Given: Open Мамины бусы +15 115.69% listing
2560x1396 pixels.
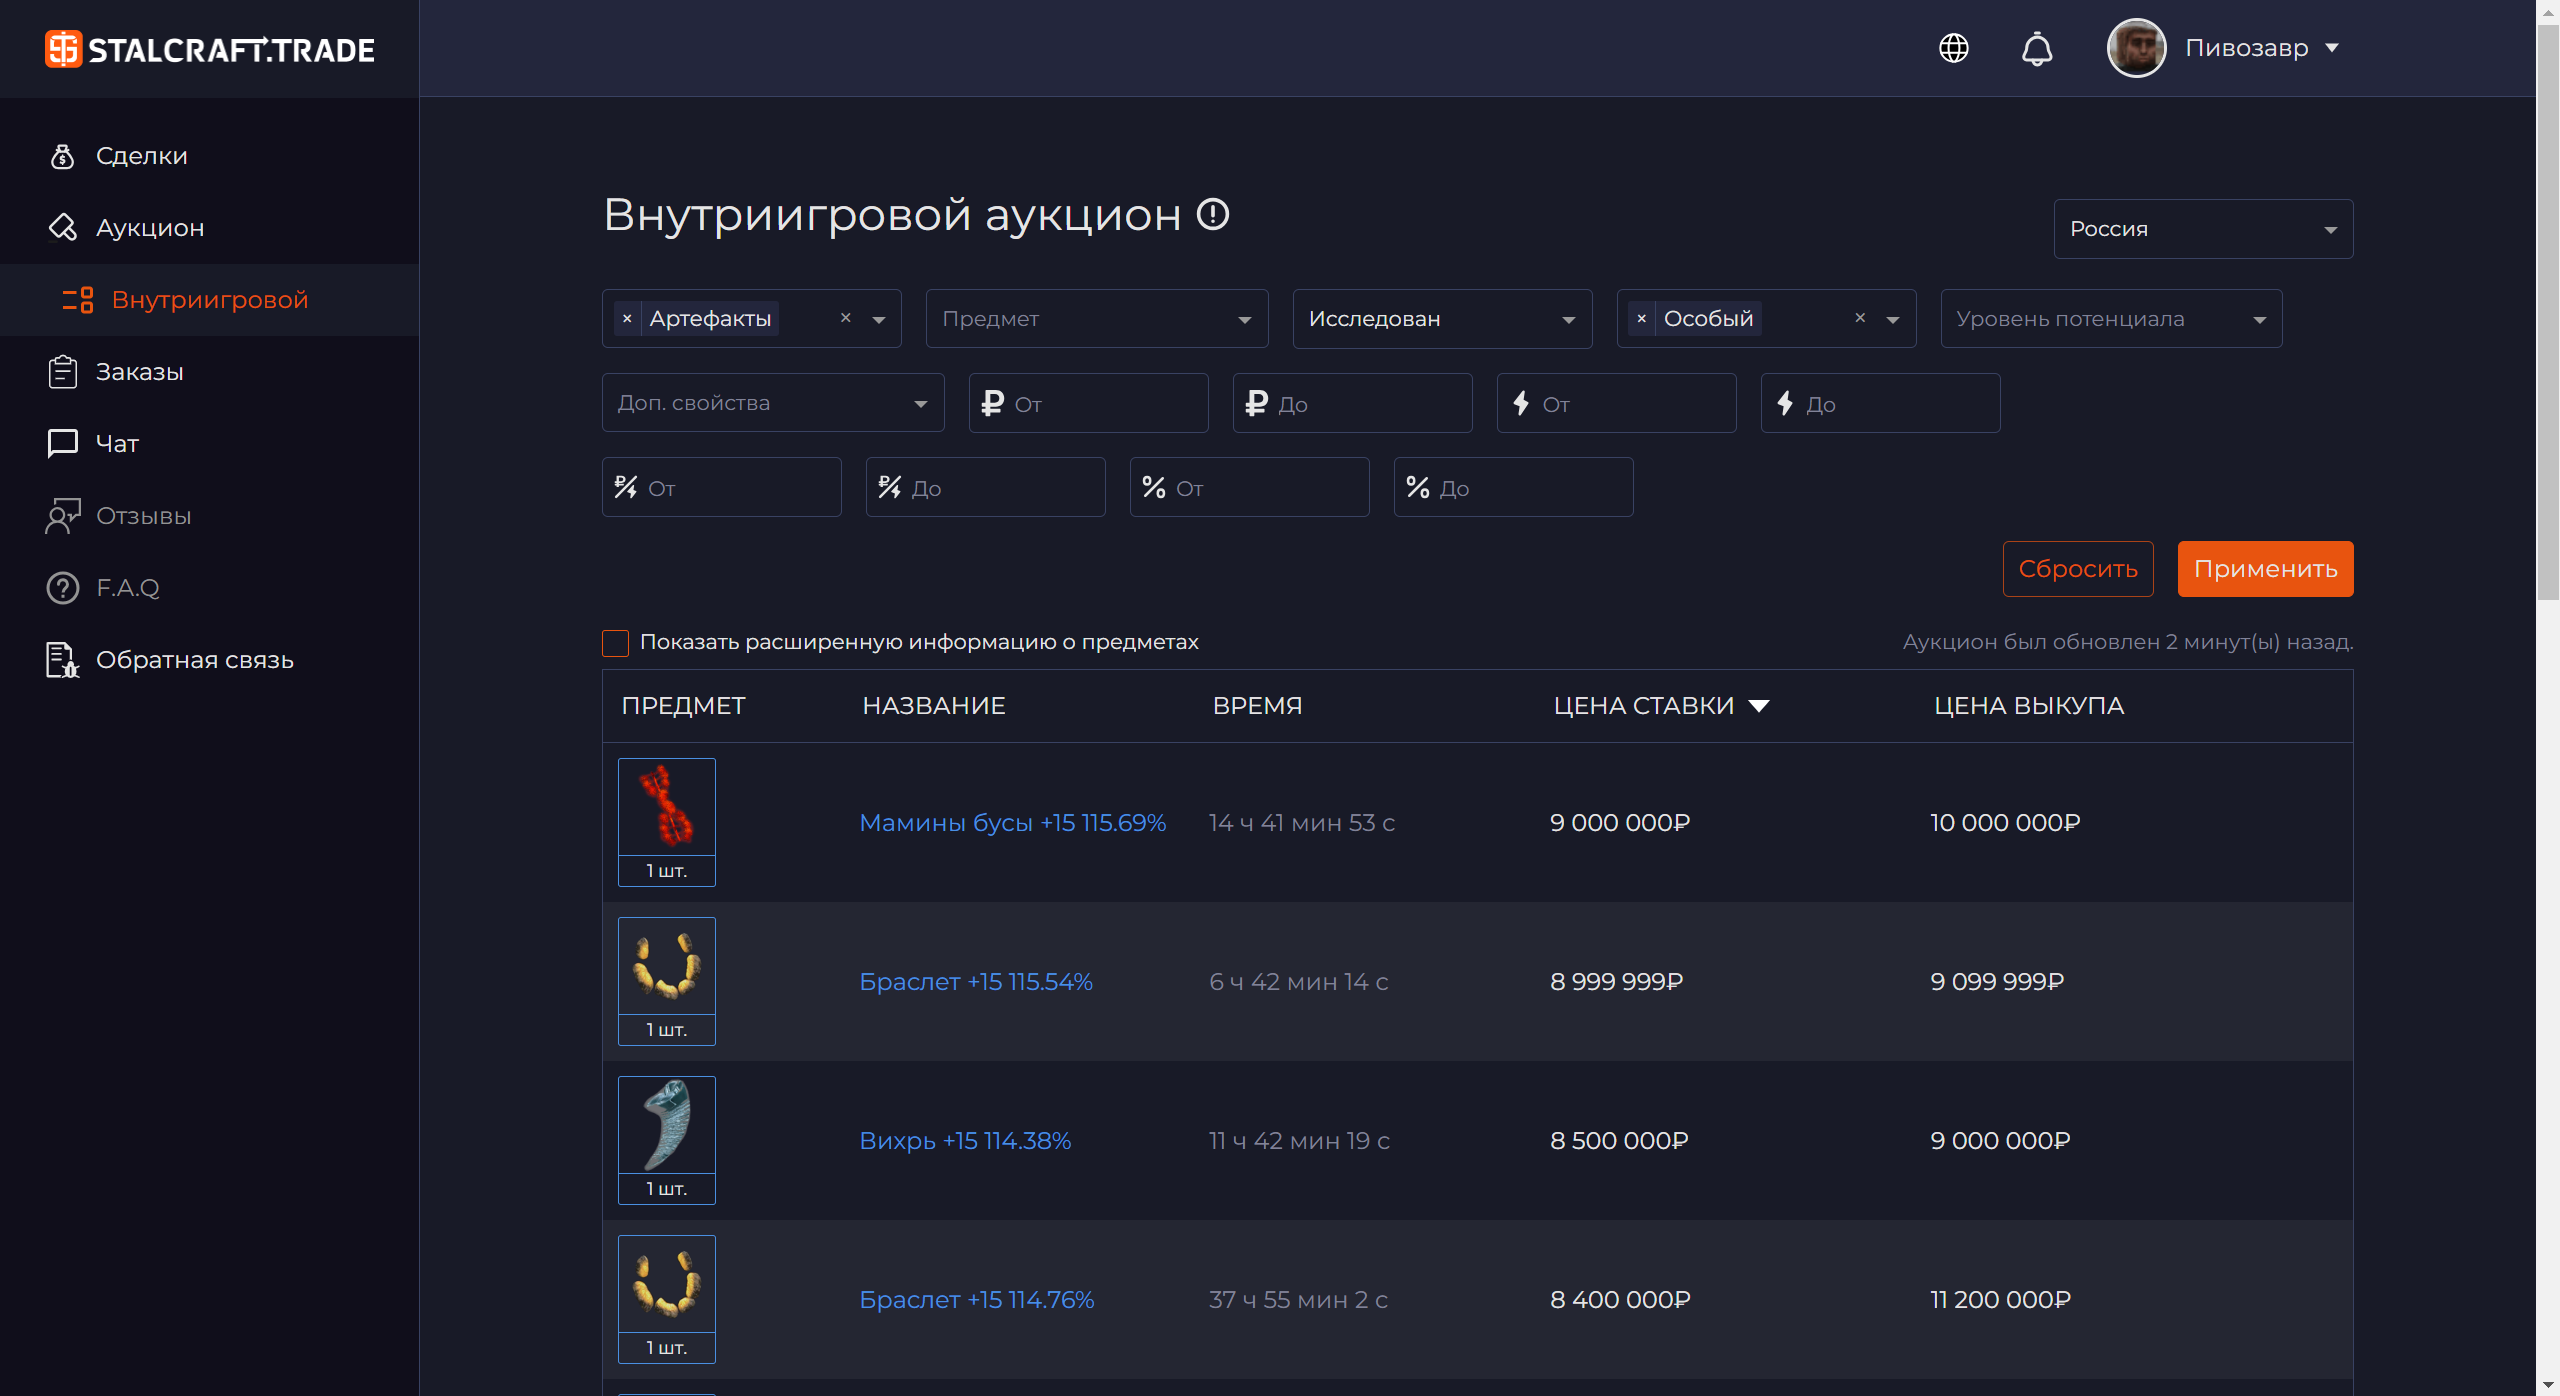Looking at the screenshot, I should pos(1012,822).
